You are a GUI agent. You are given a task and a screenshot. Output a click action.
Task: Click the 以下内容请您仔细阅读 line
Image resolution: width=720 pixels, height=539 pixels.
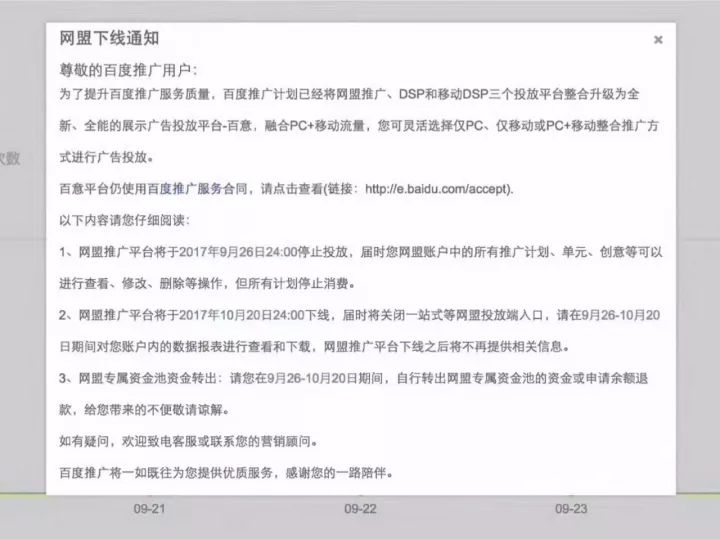124,220
